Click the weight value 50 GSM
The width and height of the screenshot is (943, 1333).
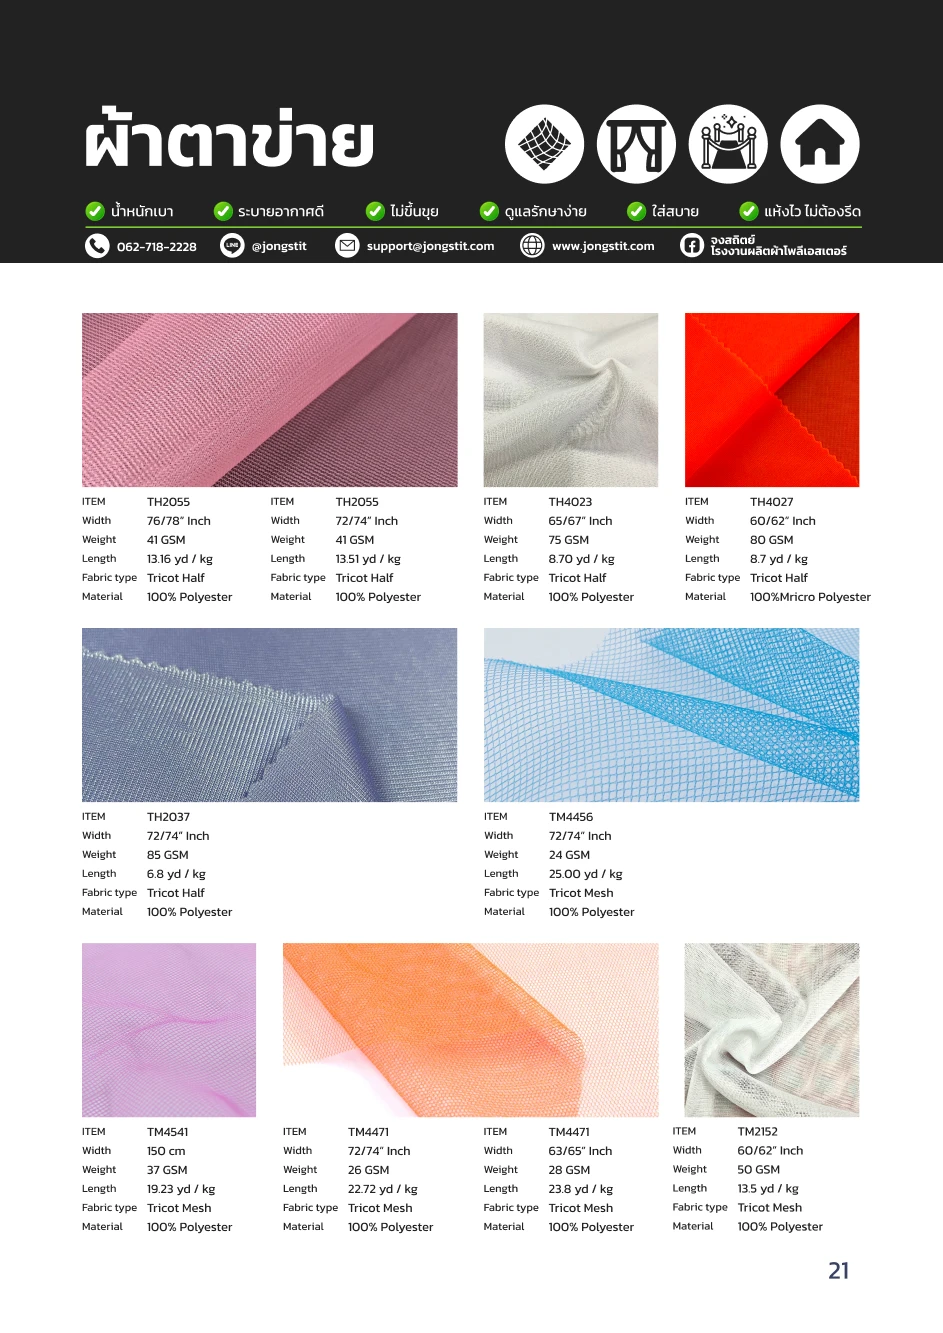coord(759,1170)
